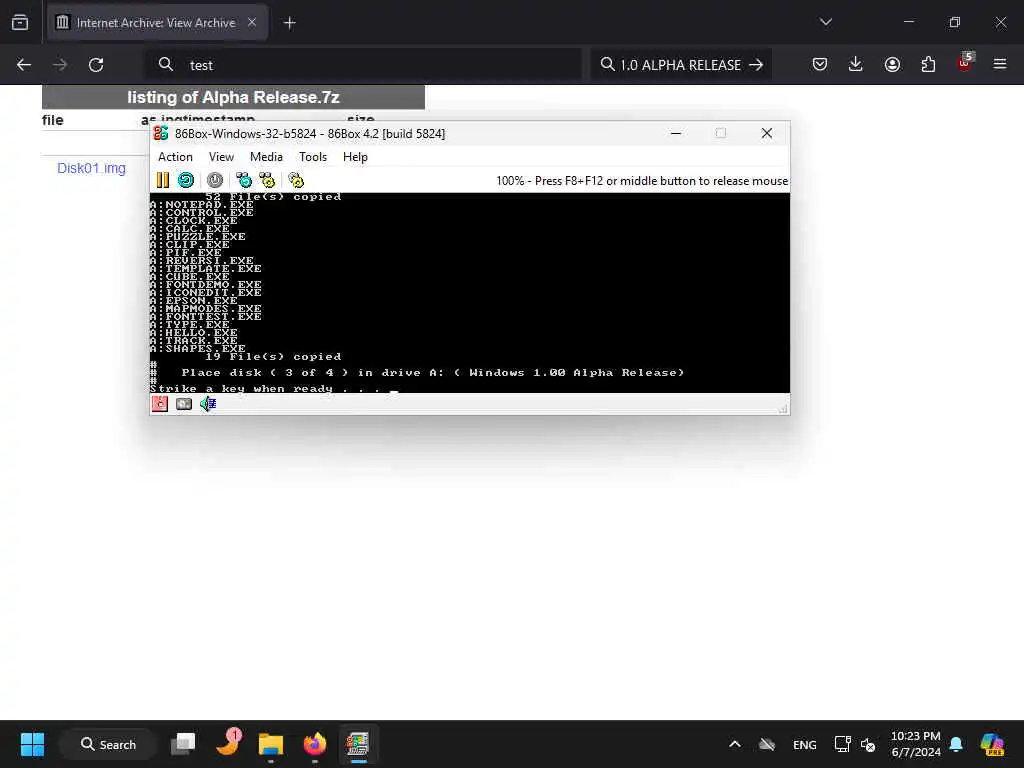Click the 86Box taskbar icon
1024x768 pixels.
coord(358,744)
